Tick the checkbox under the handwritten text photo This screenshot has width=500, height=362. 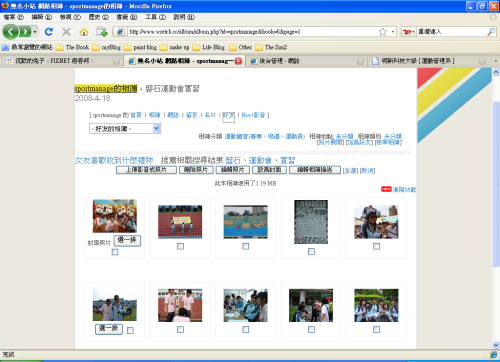[x=311, y=251]
